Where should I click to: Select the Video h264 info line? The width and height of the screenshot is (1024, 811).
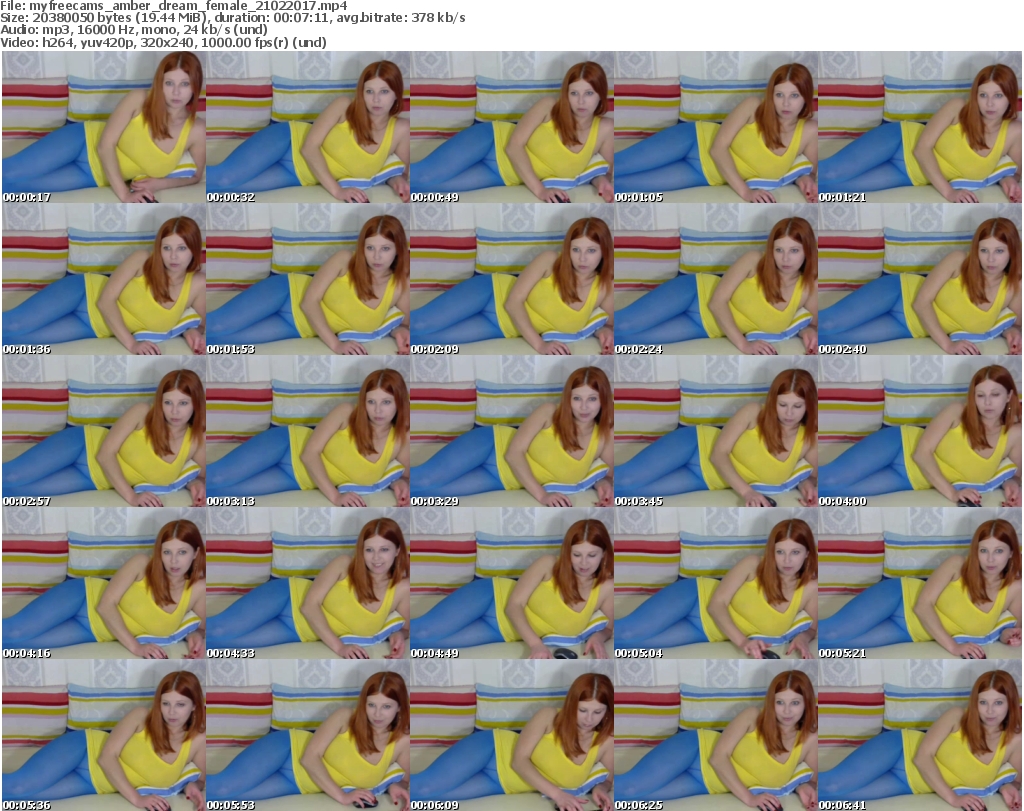coord(163,42)
